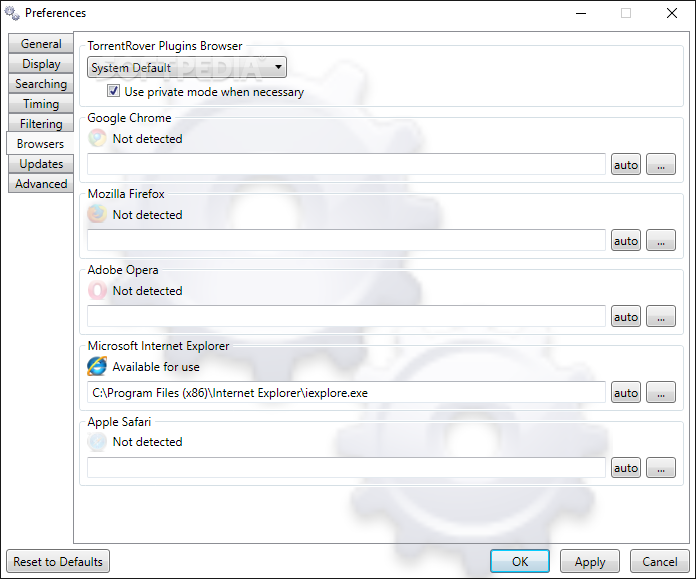The image size is (696, 579).
Task: Click the Mozilla Firefox path field
Action: (346, 240)
